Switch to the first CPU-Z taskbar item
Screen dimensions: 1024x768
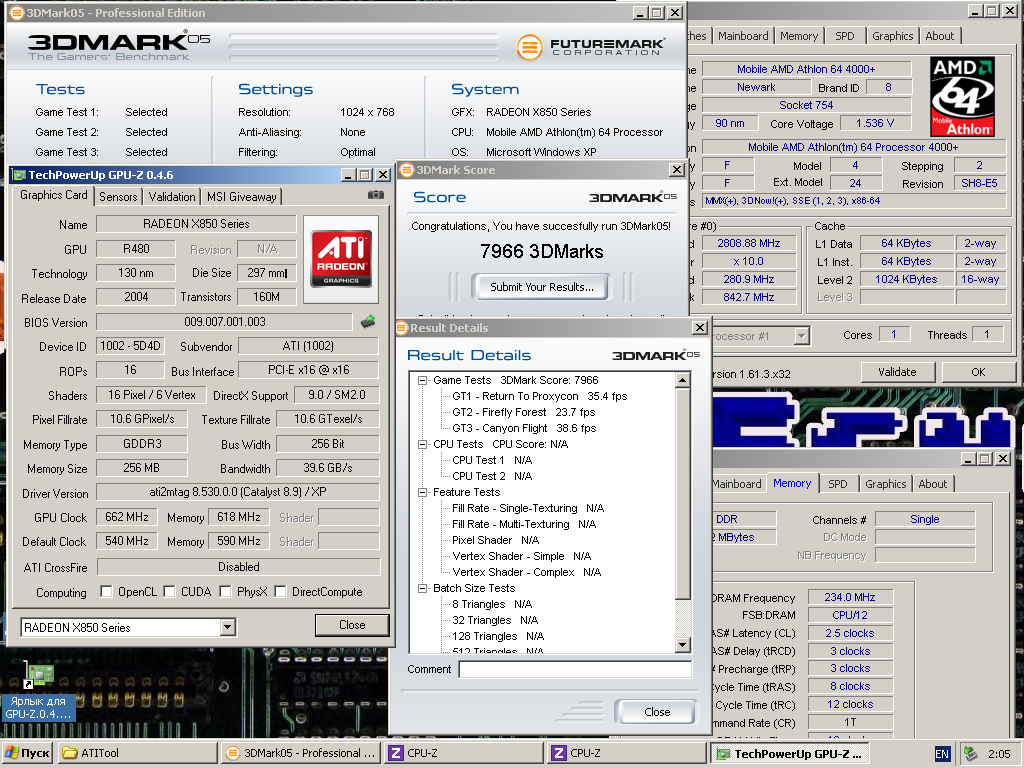pos(464,753)
